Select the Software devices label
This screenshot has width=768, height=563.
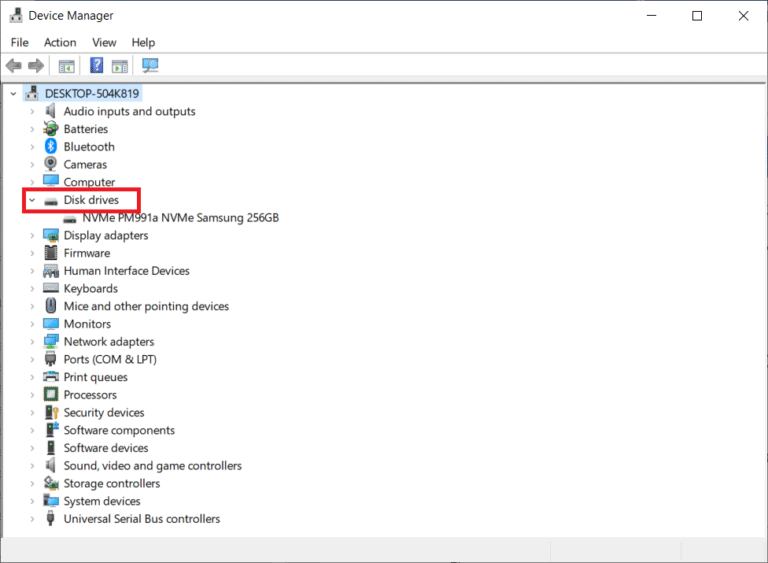pos(106,447)
